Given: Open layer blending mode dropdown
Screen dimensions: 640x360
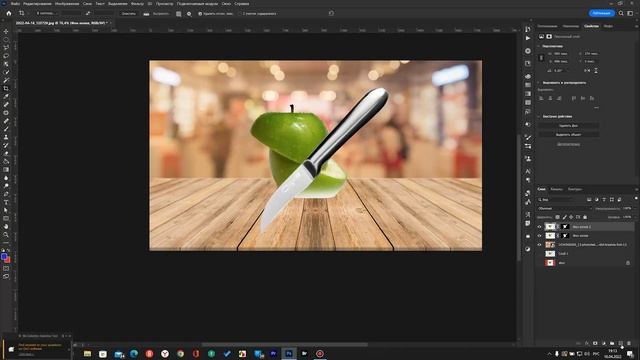Looking at the screenshot, I should pyautogui.click(x=564, y=208).
